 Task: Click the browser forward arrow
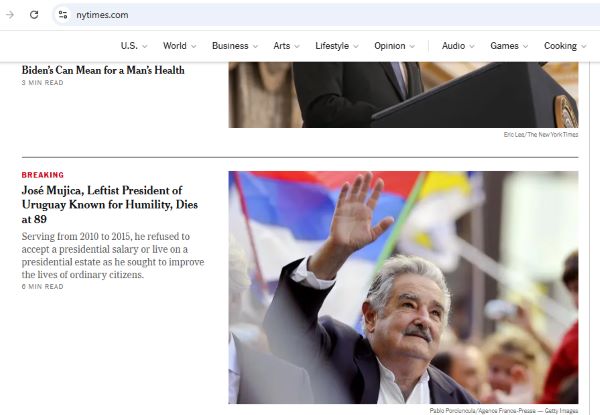click(10, 15)
